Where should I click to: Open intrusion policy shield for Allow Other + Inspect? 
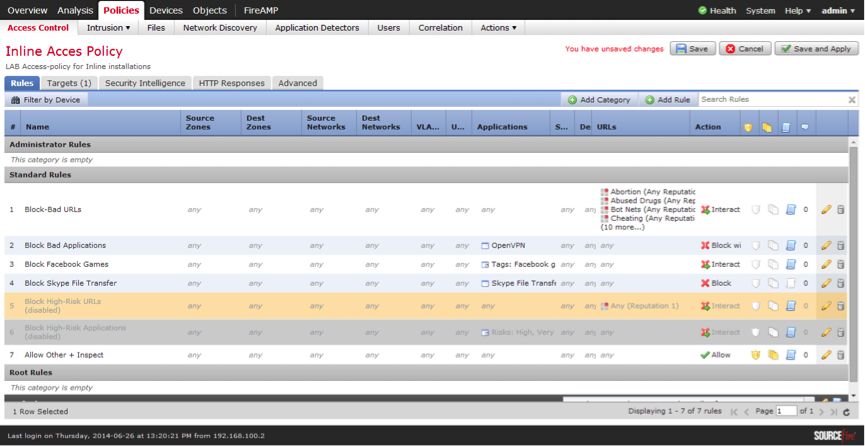756,355
